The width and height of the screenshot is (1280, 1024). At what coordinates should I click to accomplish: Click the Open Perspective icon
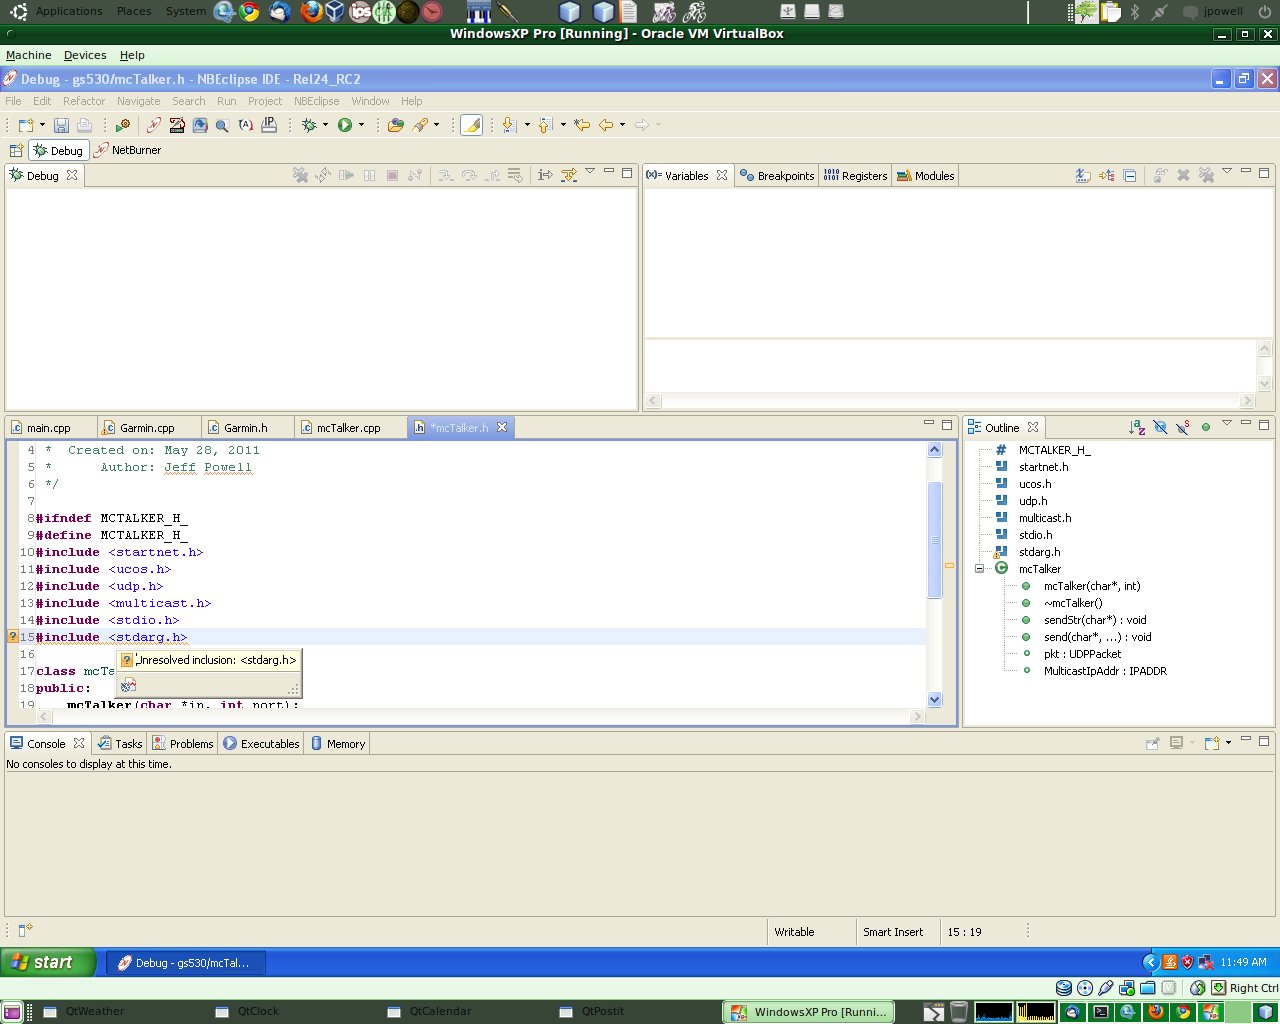click(16, 150)
